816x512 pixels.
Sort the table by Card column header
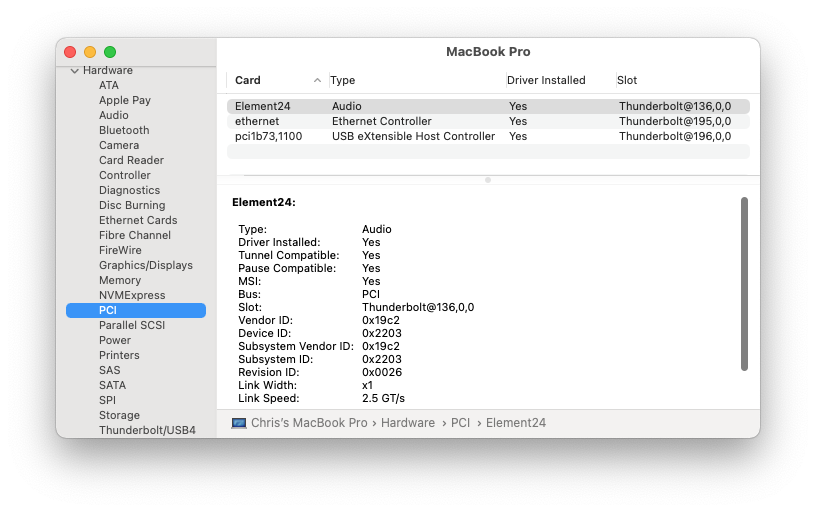247,80
